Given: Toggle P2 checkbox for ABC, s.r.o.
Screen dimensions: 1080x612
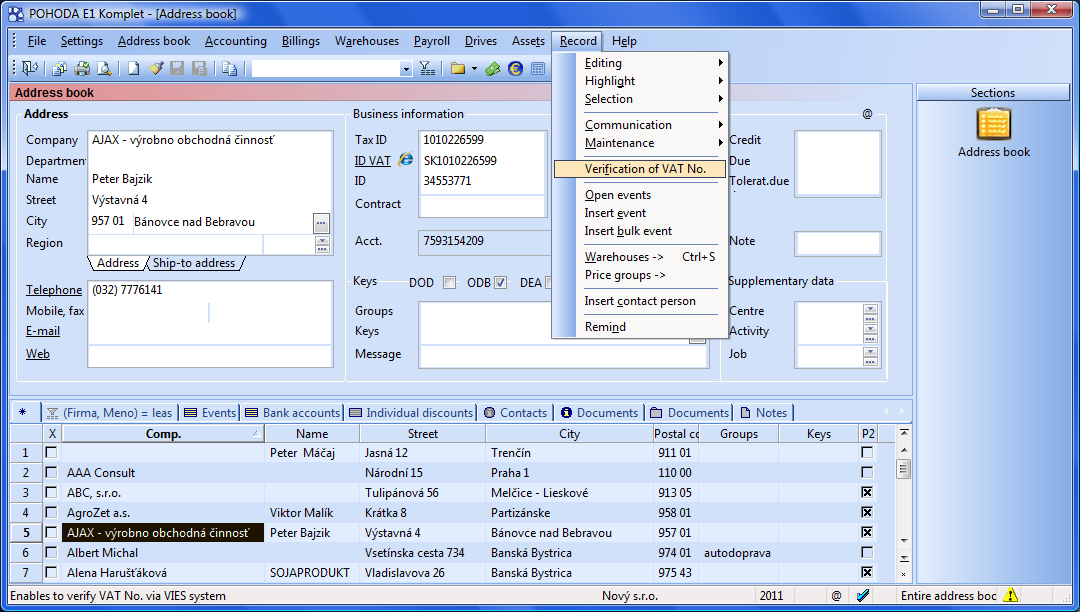Looking at the screenshot, I should pos(867,492).
